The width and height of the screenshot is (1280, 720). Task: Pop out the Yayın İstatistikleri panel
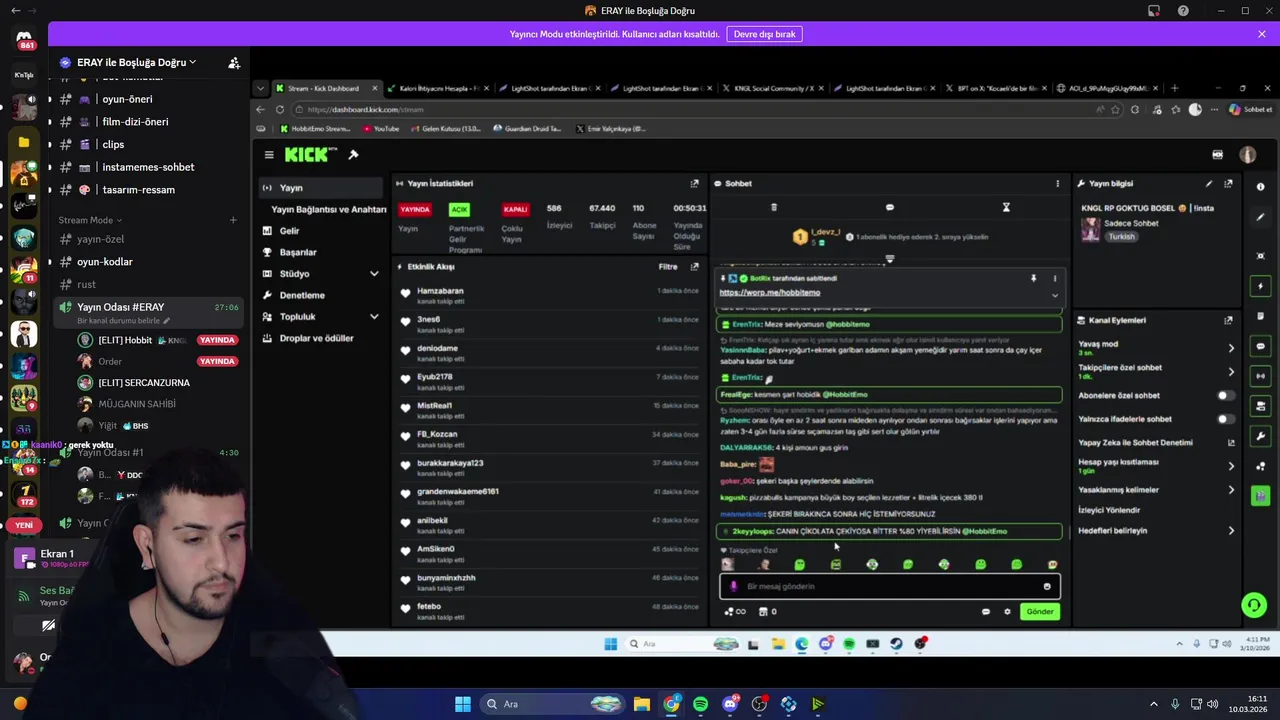click(x=695, y=183)
